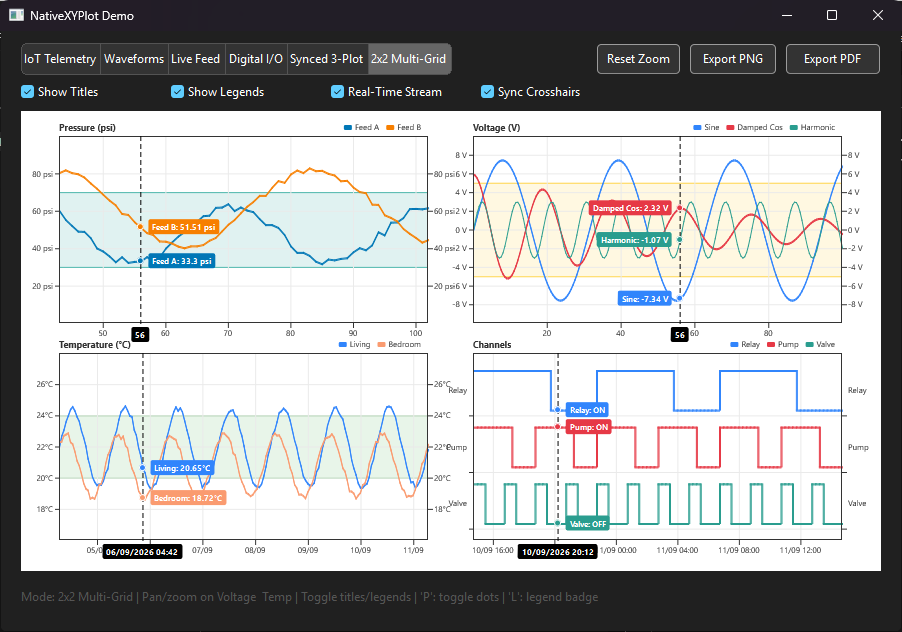Select the Live Feed tab
Screen dimensions: 902x632
196,59
